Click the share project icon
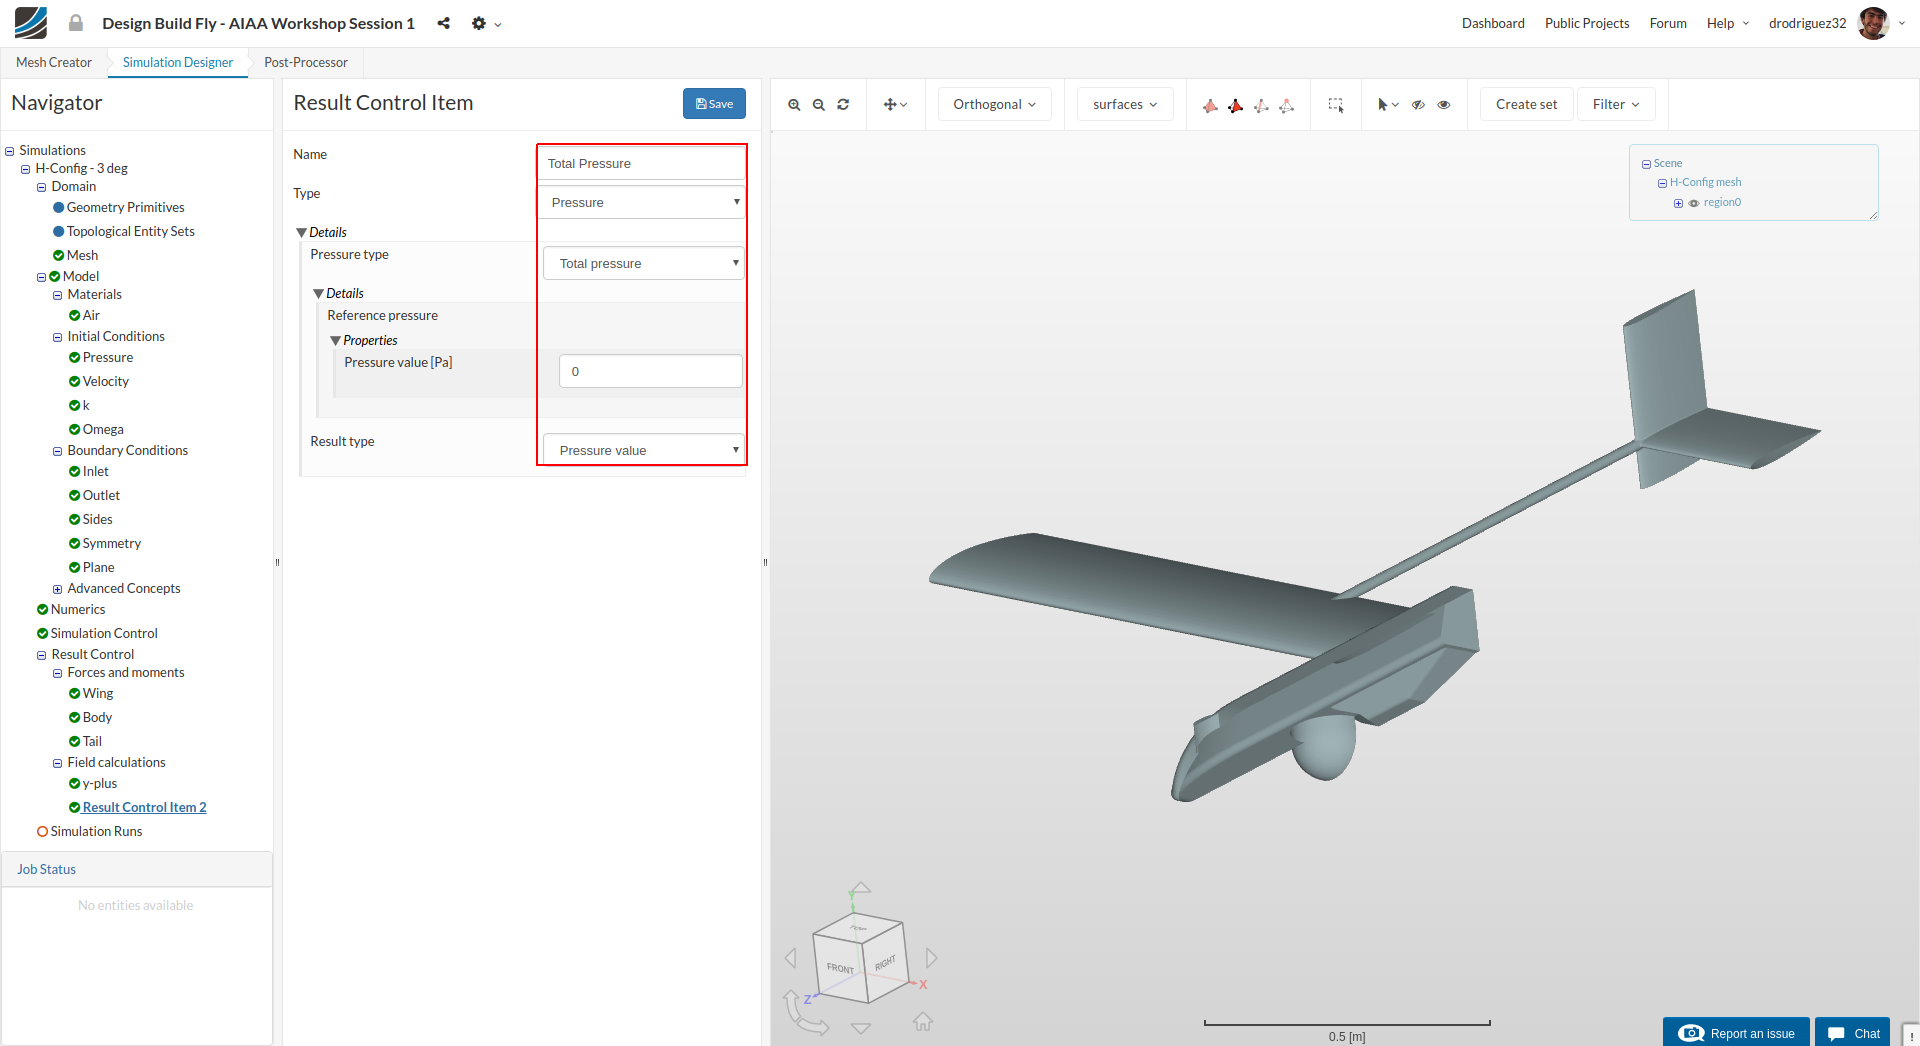The width and height of the screenshot is (1920, 1046). tap(443, 23)
